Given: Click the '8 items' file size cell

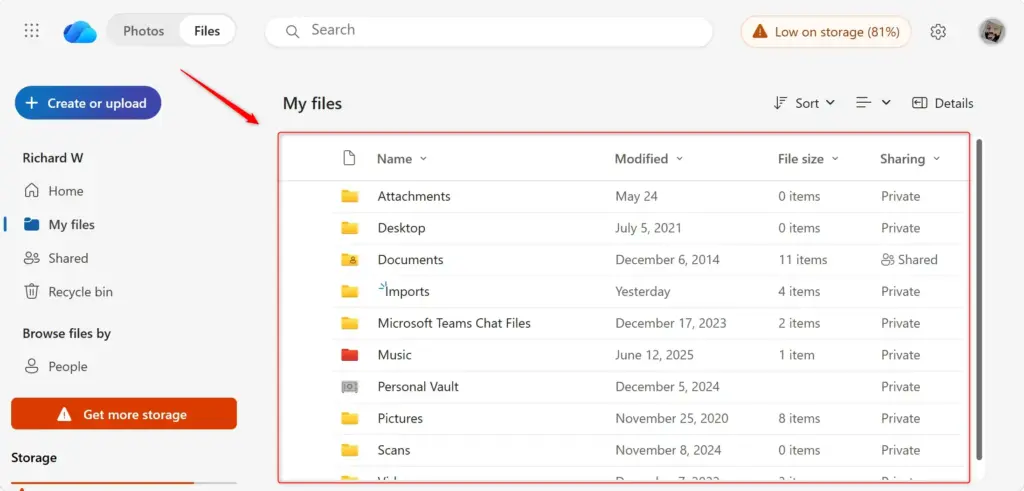Looking at the screenshot, I should (x=799, y=418).
